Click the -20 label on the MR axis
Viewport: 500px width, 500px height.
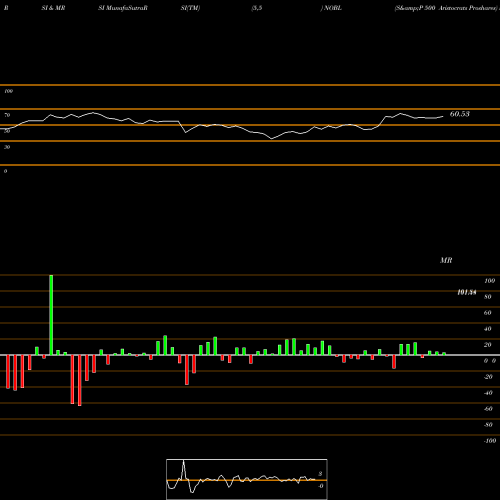[x=488, y=377]
